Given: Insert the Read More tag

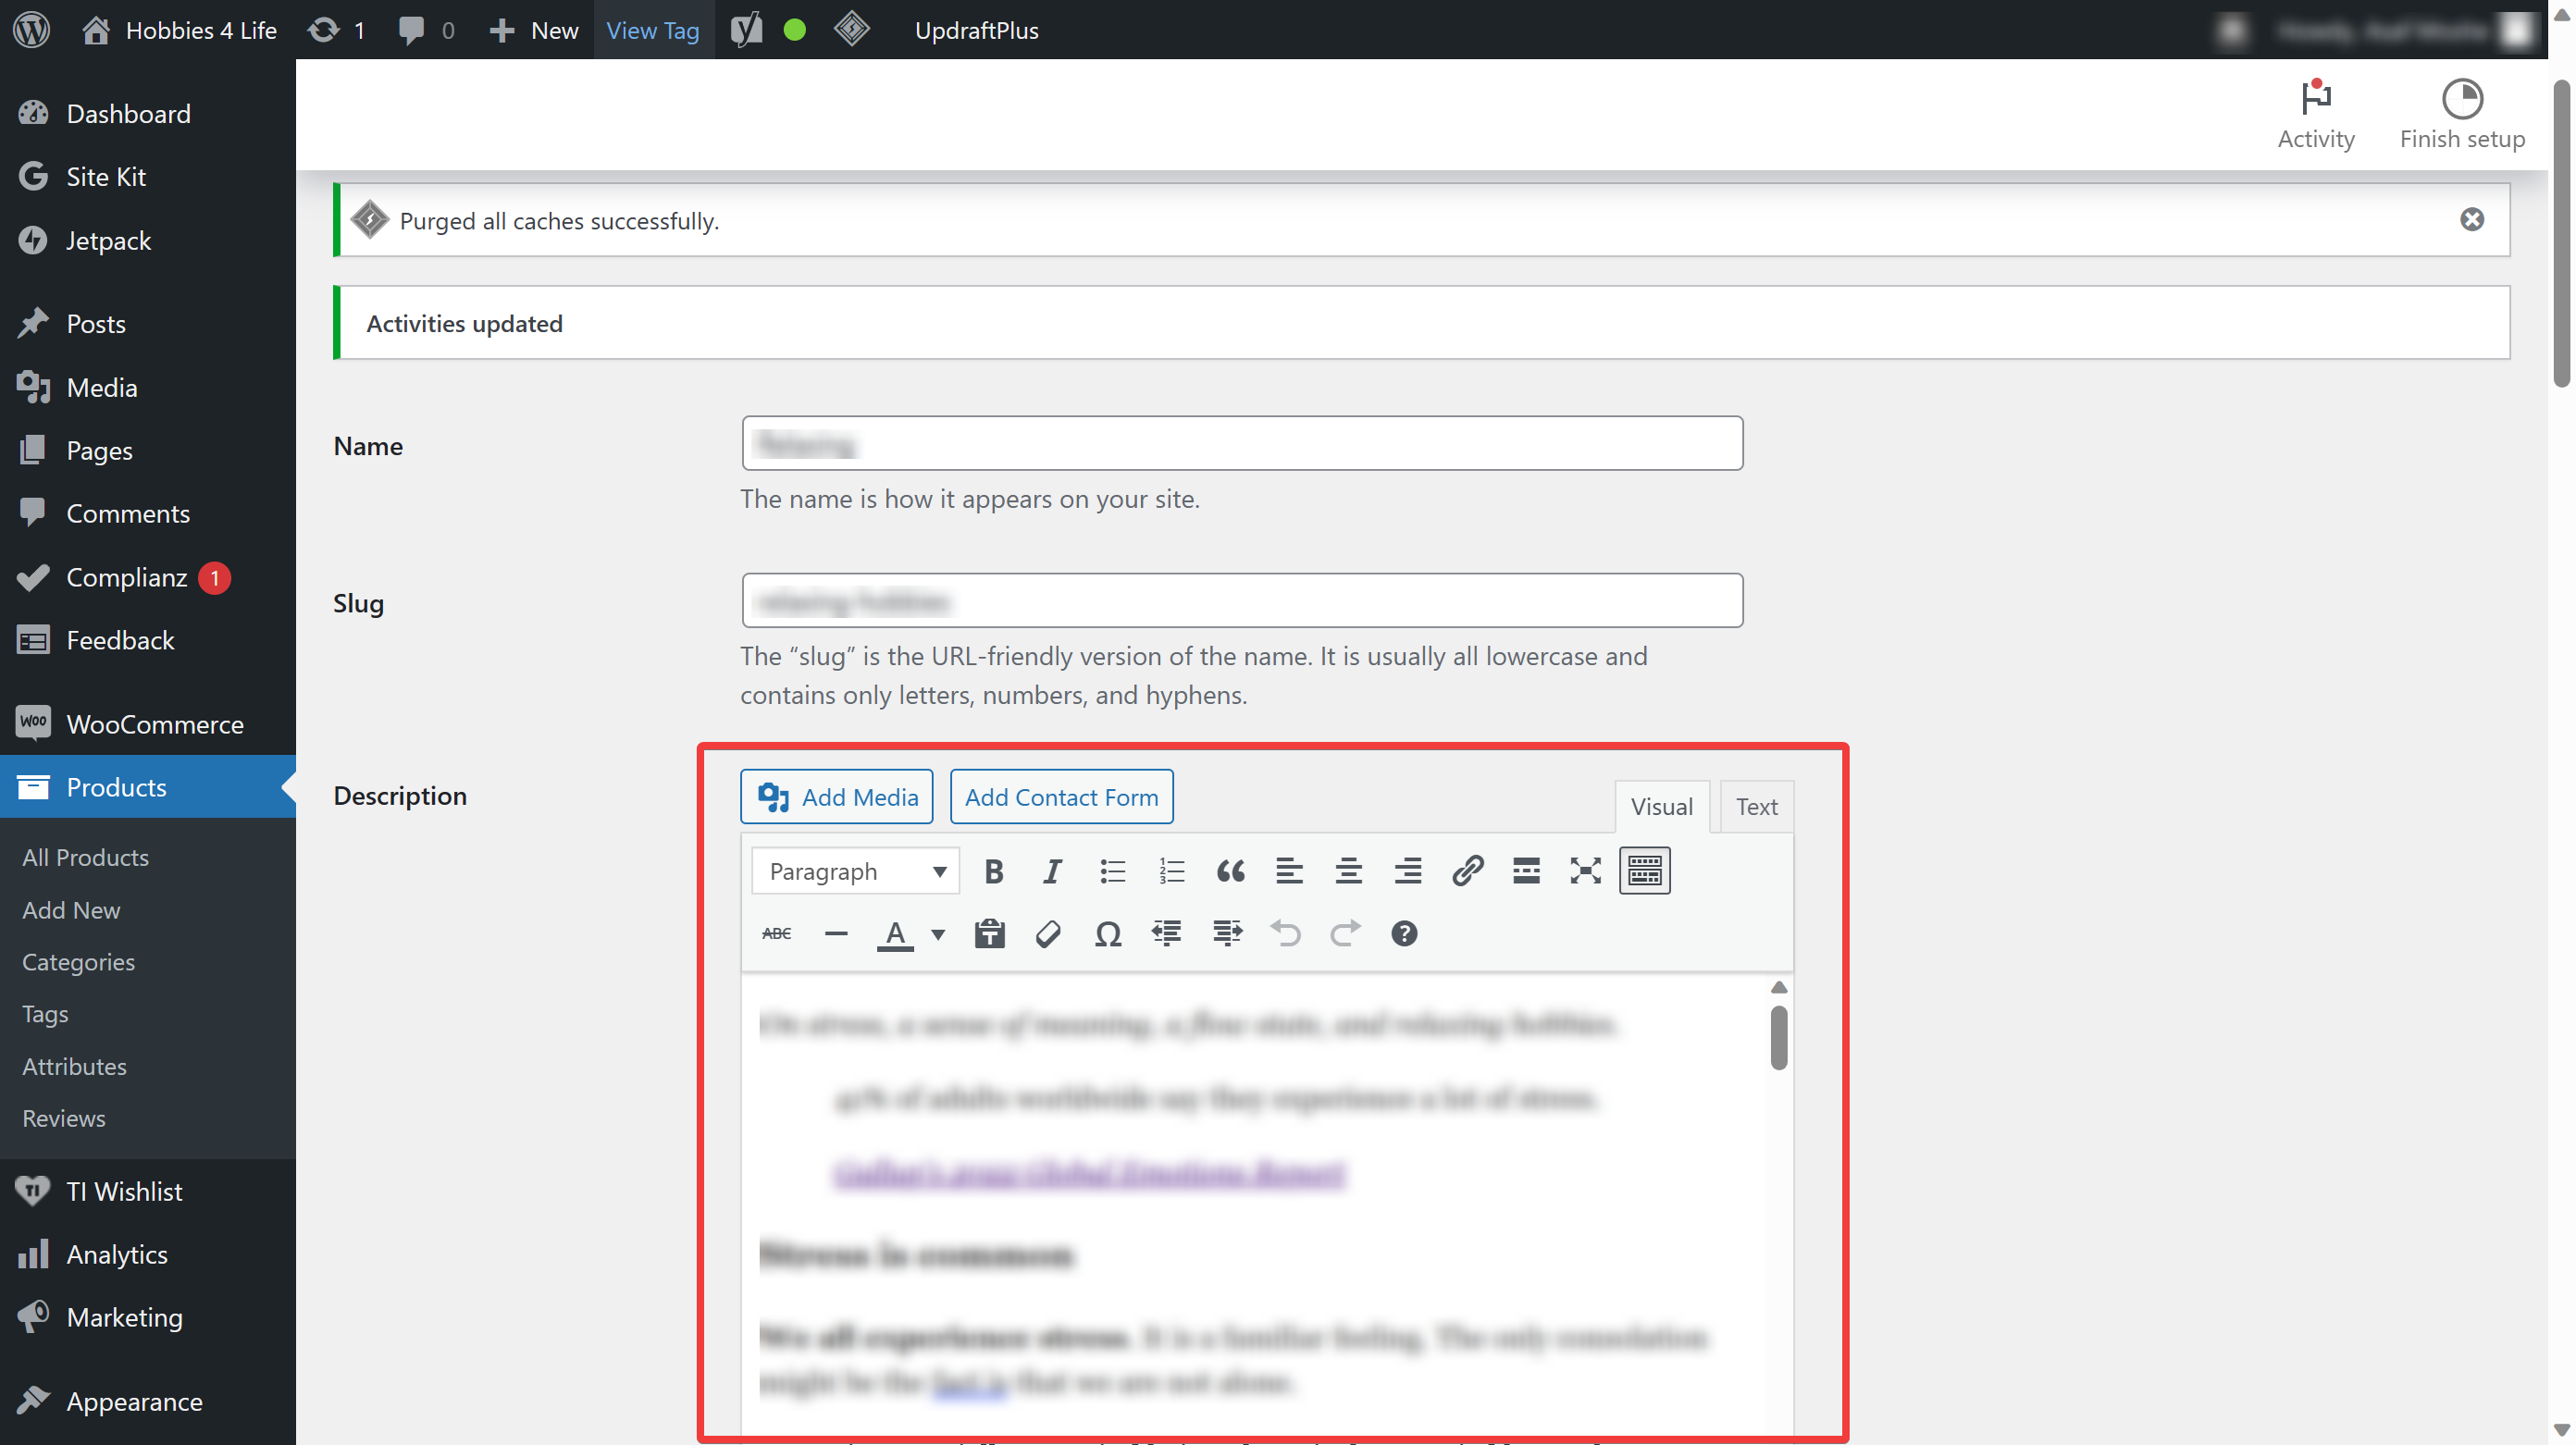Looking at the screenshot, I should 1525,871.
